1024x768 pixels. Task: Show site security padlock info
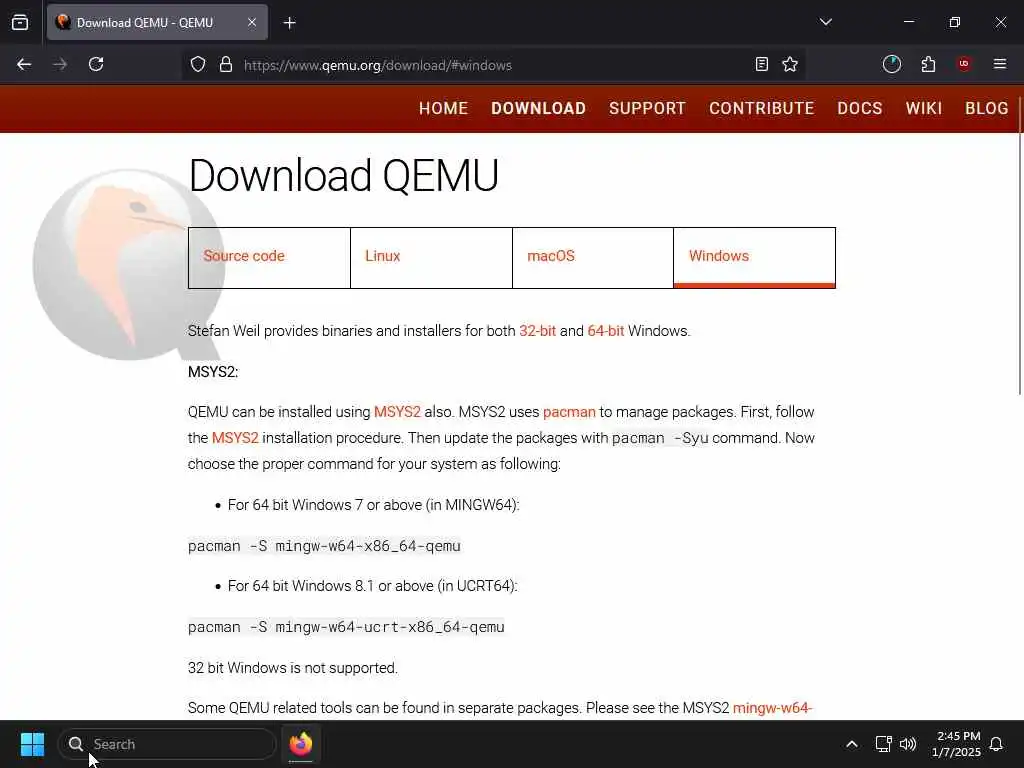[226, 64]
